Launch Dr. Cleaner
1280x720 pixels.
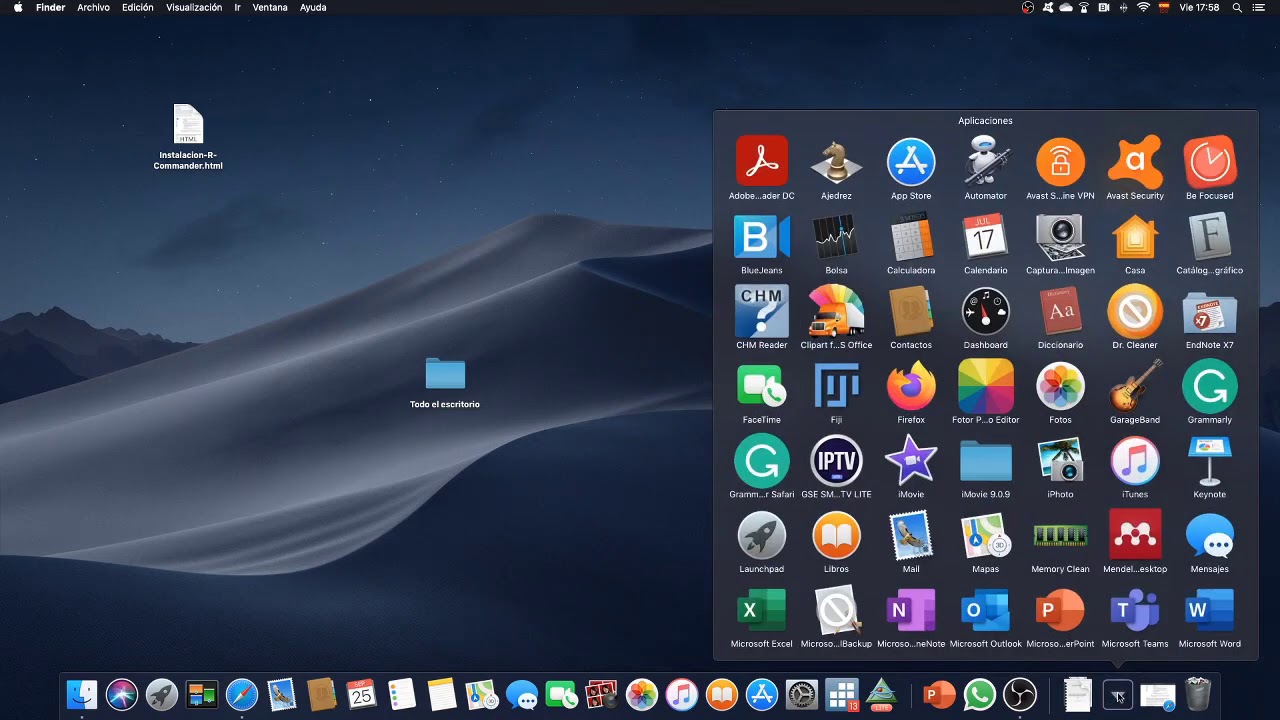click(x=1135, y=311)
